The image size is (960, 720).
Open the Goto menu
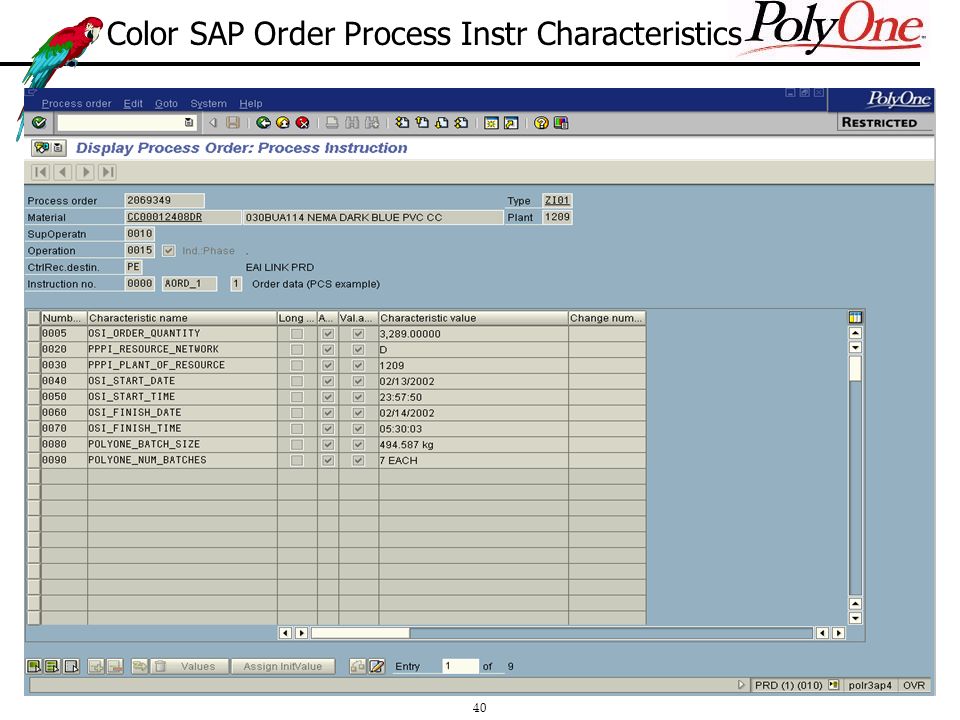[166, 103]
